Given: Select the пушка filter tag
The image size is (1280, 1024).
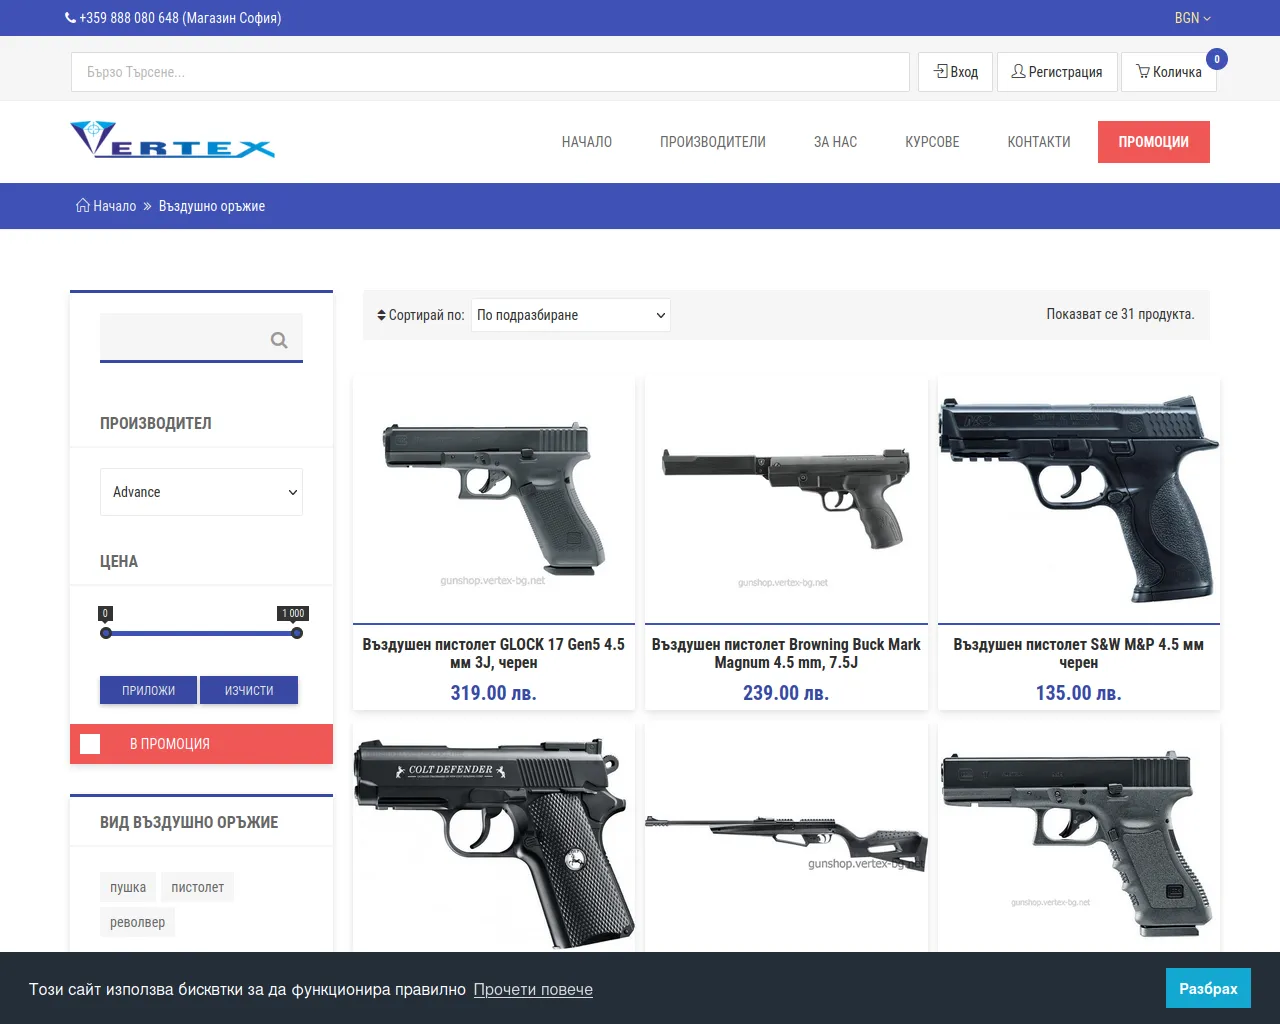Looking at the screenshot, I should click(128, 887).
